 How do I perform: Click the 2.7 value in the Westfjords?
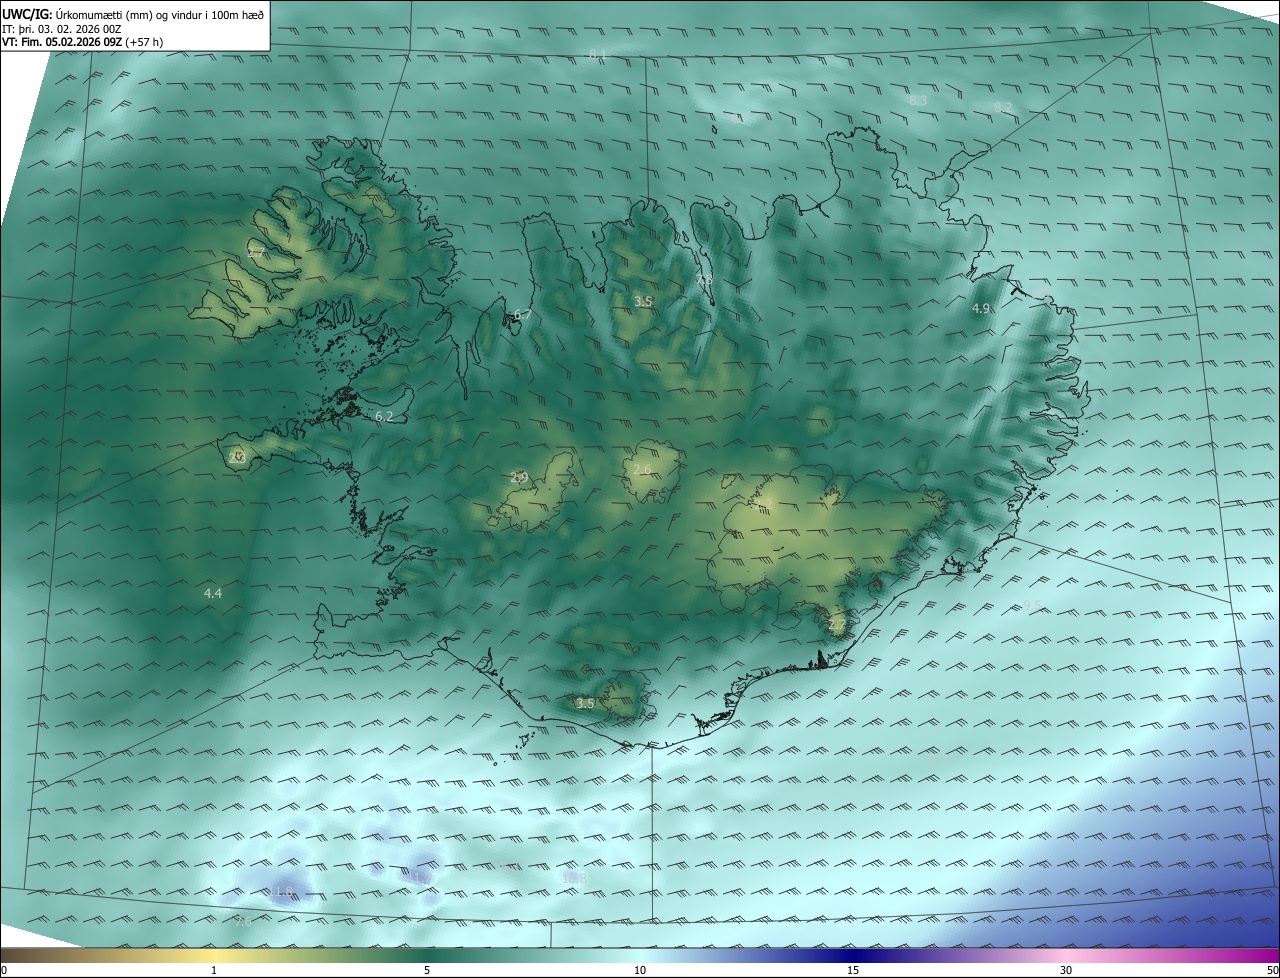click(x=256, y=253)
